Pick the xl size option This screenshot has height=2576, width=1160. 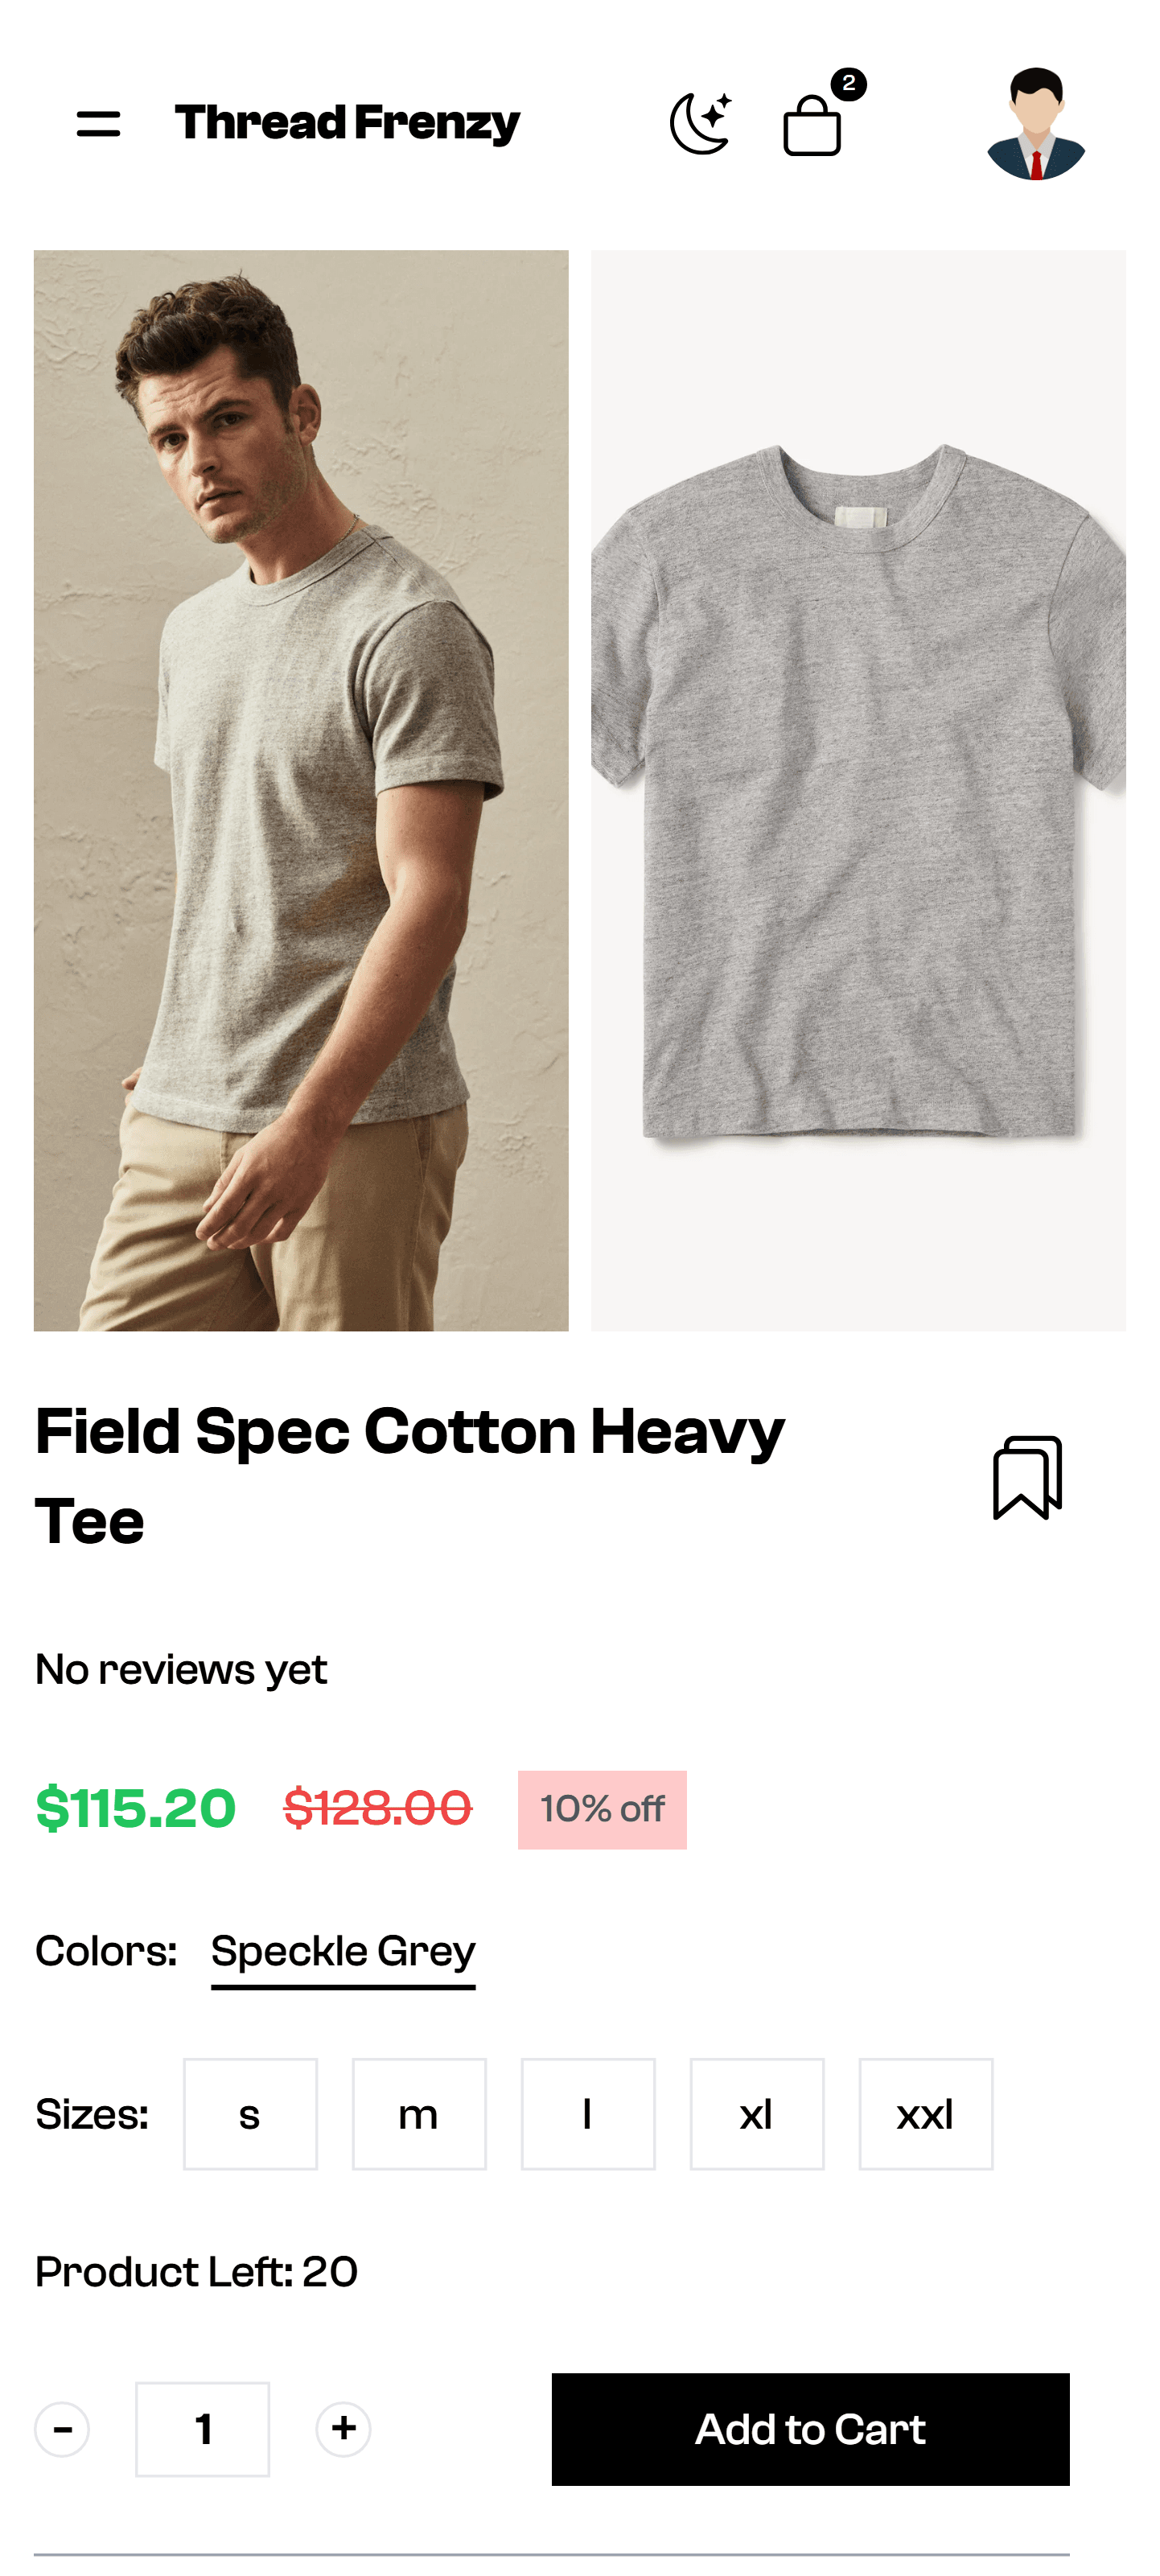757,2114
